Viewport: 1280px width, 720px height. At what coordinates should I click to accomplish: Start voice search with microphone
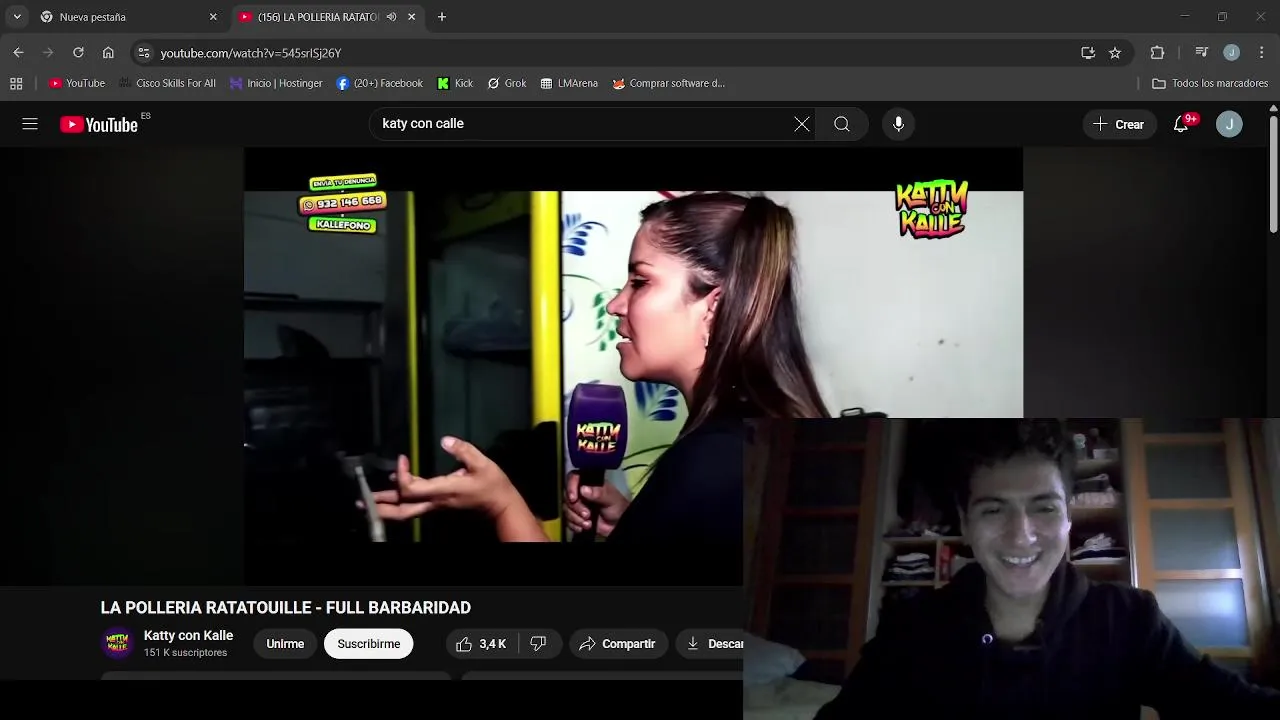coord(898,124)
